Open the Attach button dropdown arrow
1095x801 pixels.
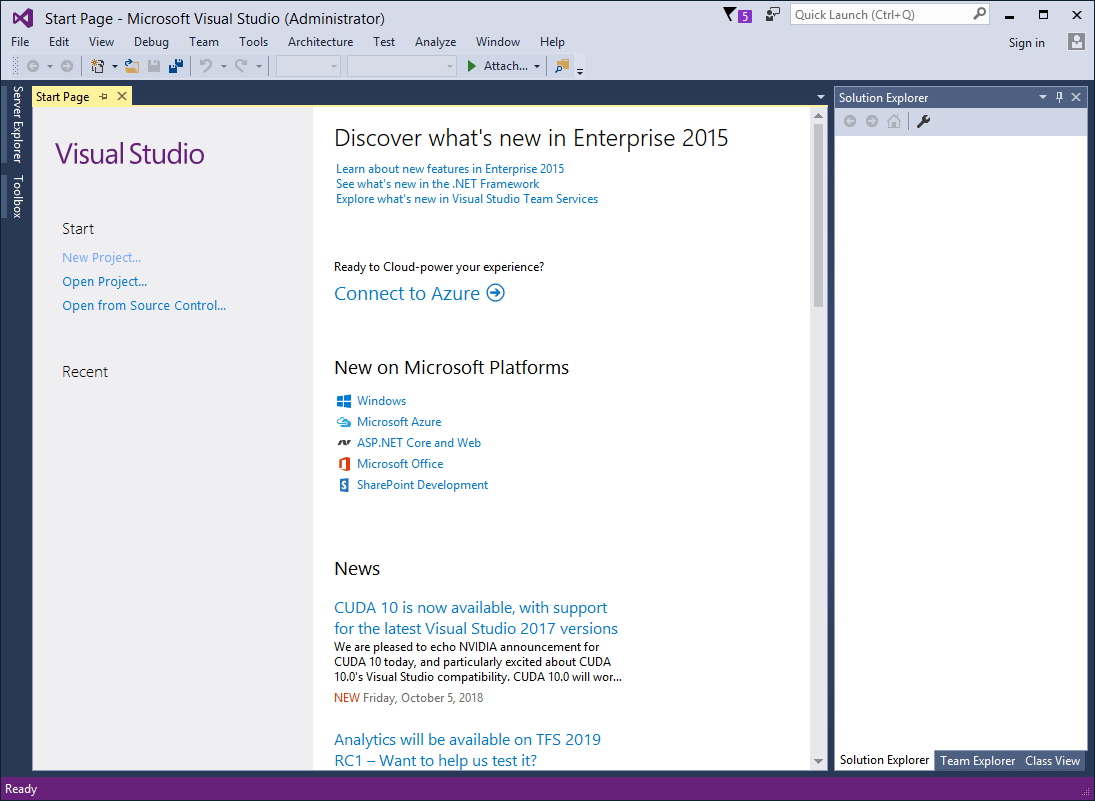(536, 66)
